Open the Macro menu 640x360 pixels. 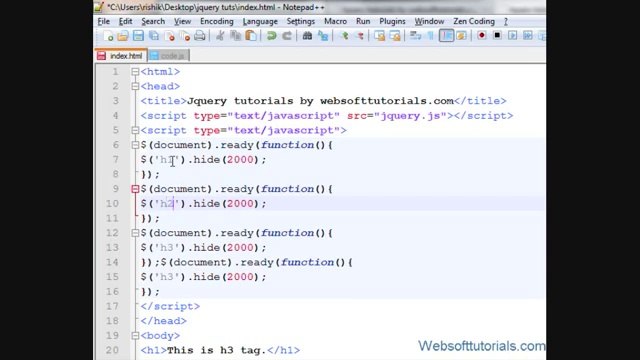[336, 21]
